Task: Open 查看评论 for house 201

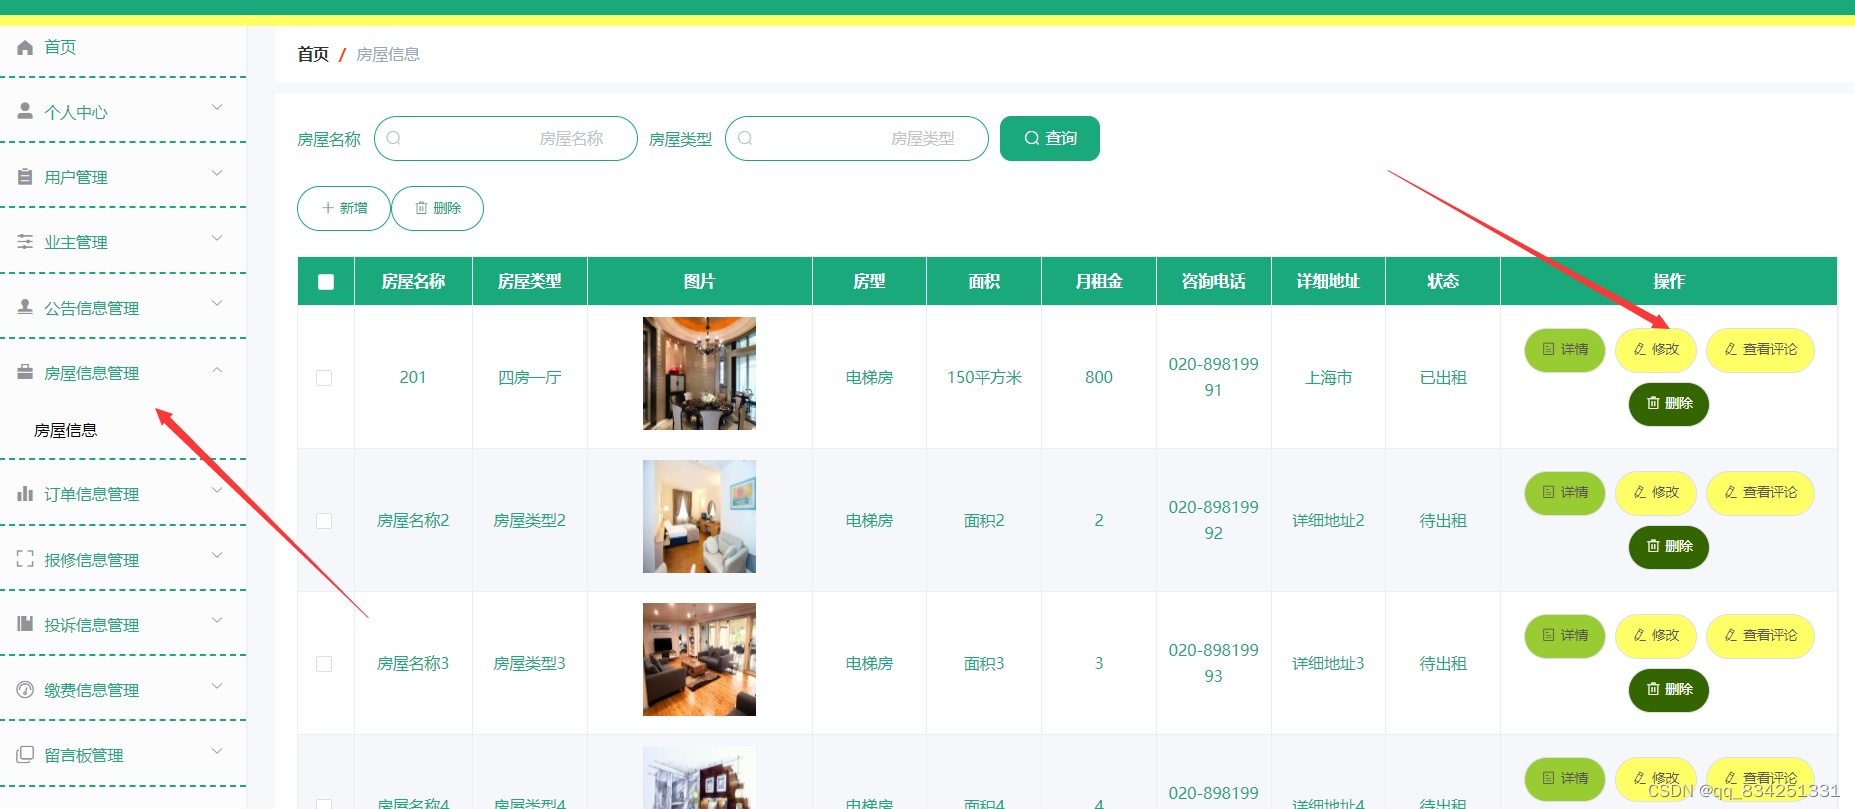Action: coord(1760,350)
